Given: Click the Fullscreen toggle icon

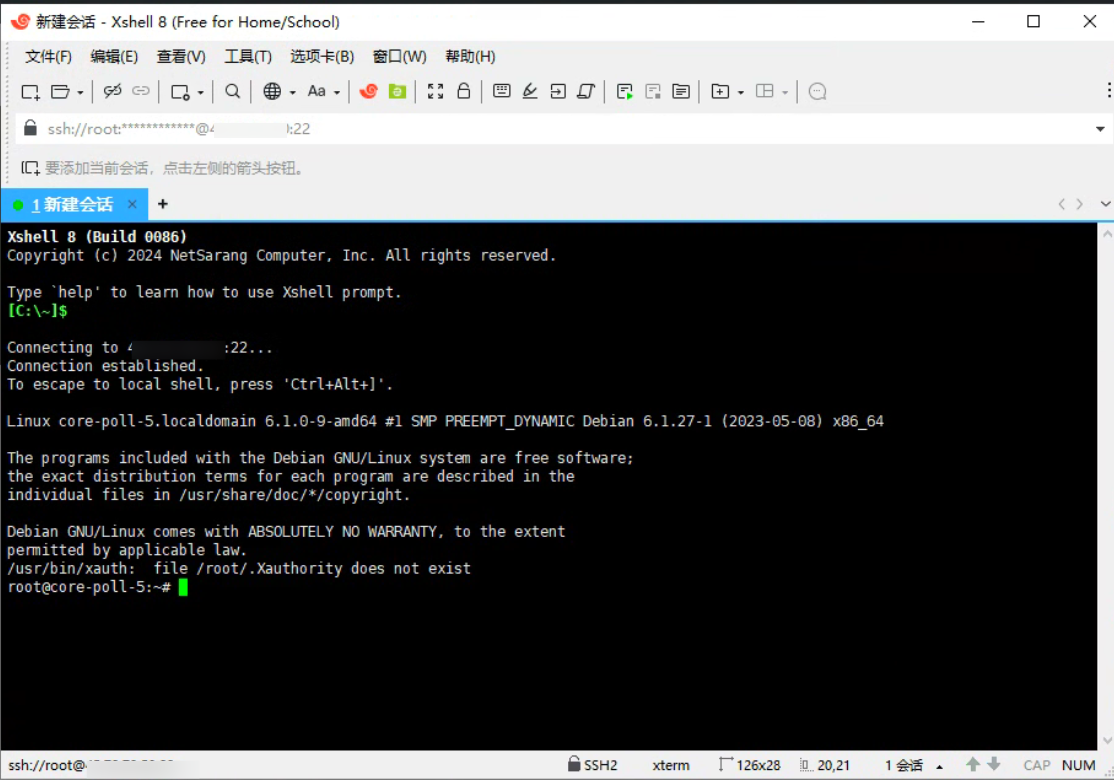Looking at the screenshot, I should point(435,92).
